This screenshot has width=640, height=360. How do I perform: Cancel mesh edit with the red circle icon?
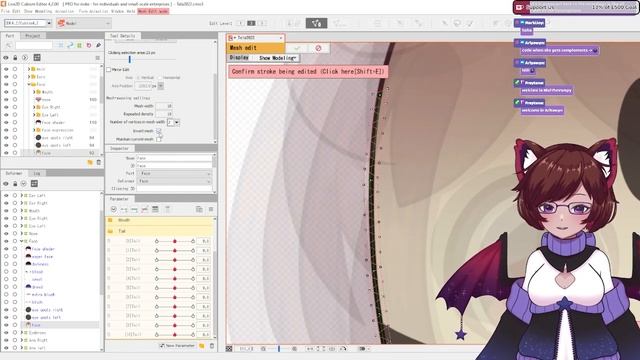coord(318,48)
